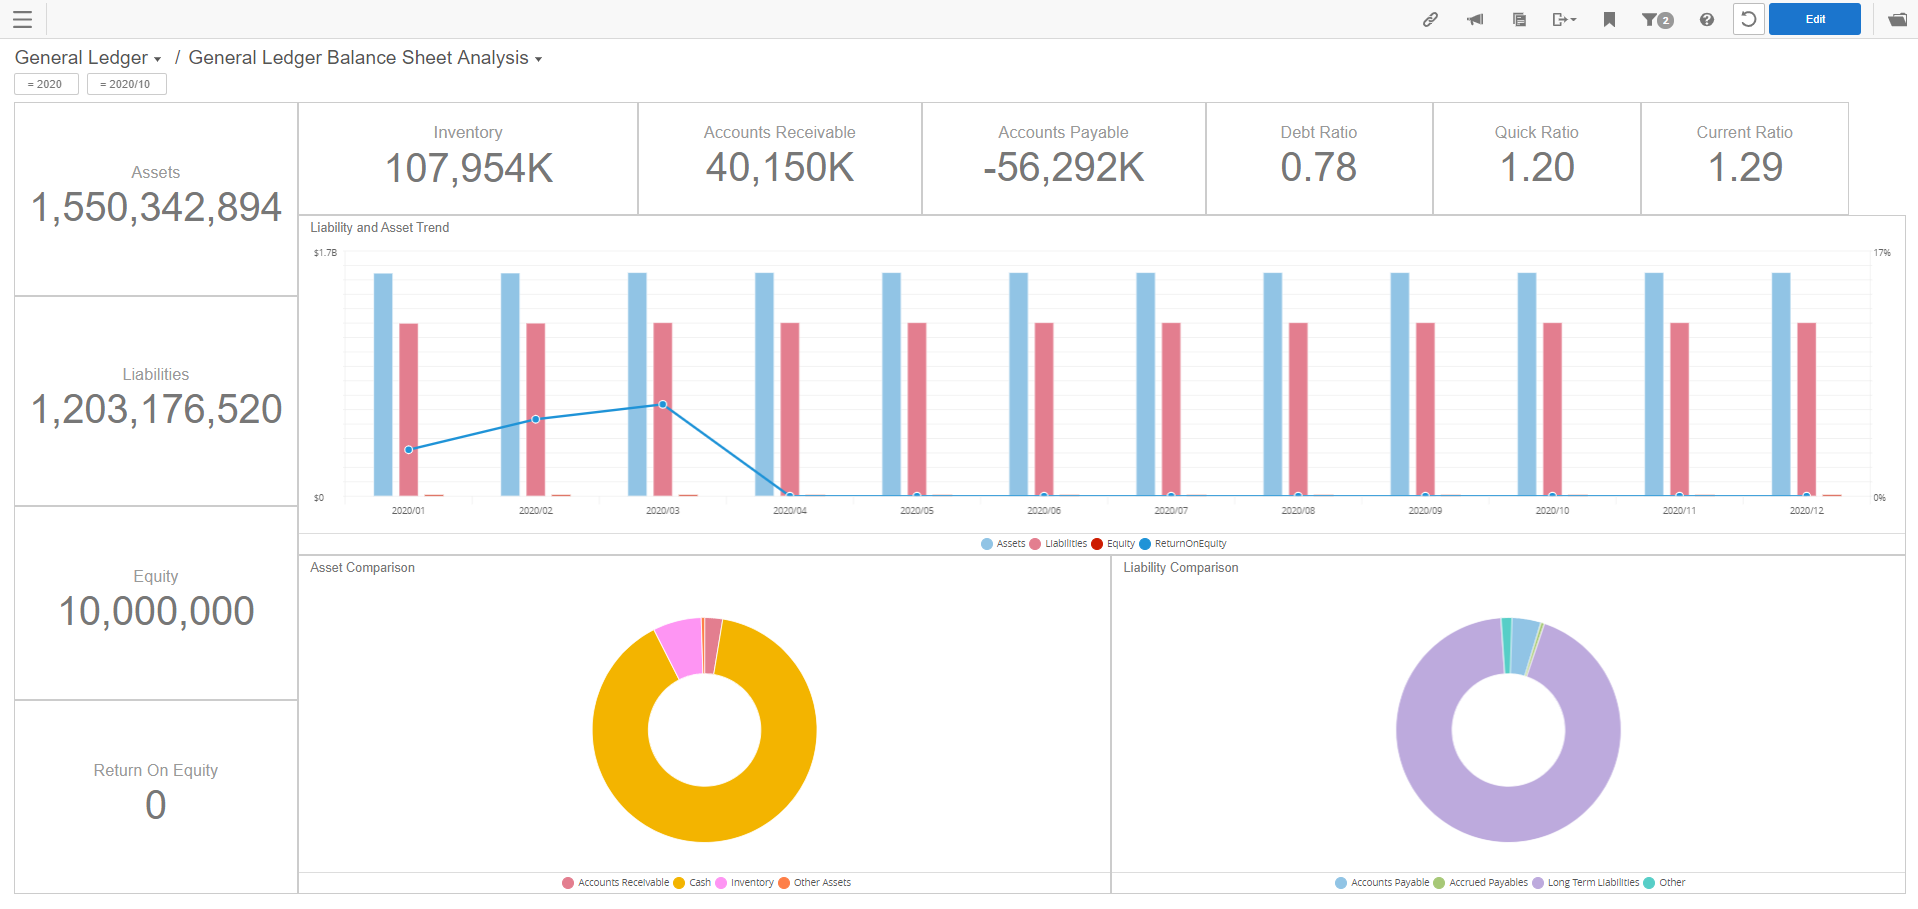Open the bookmark icon
Screen dimensions: 1918x909
(x=1609, y=19)
